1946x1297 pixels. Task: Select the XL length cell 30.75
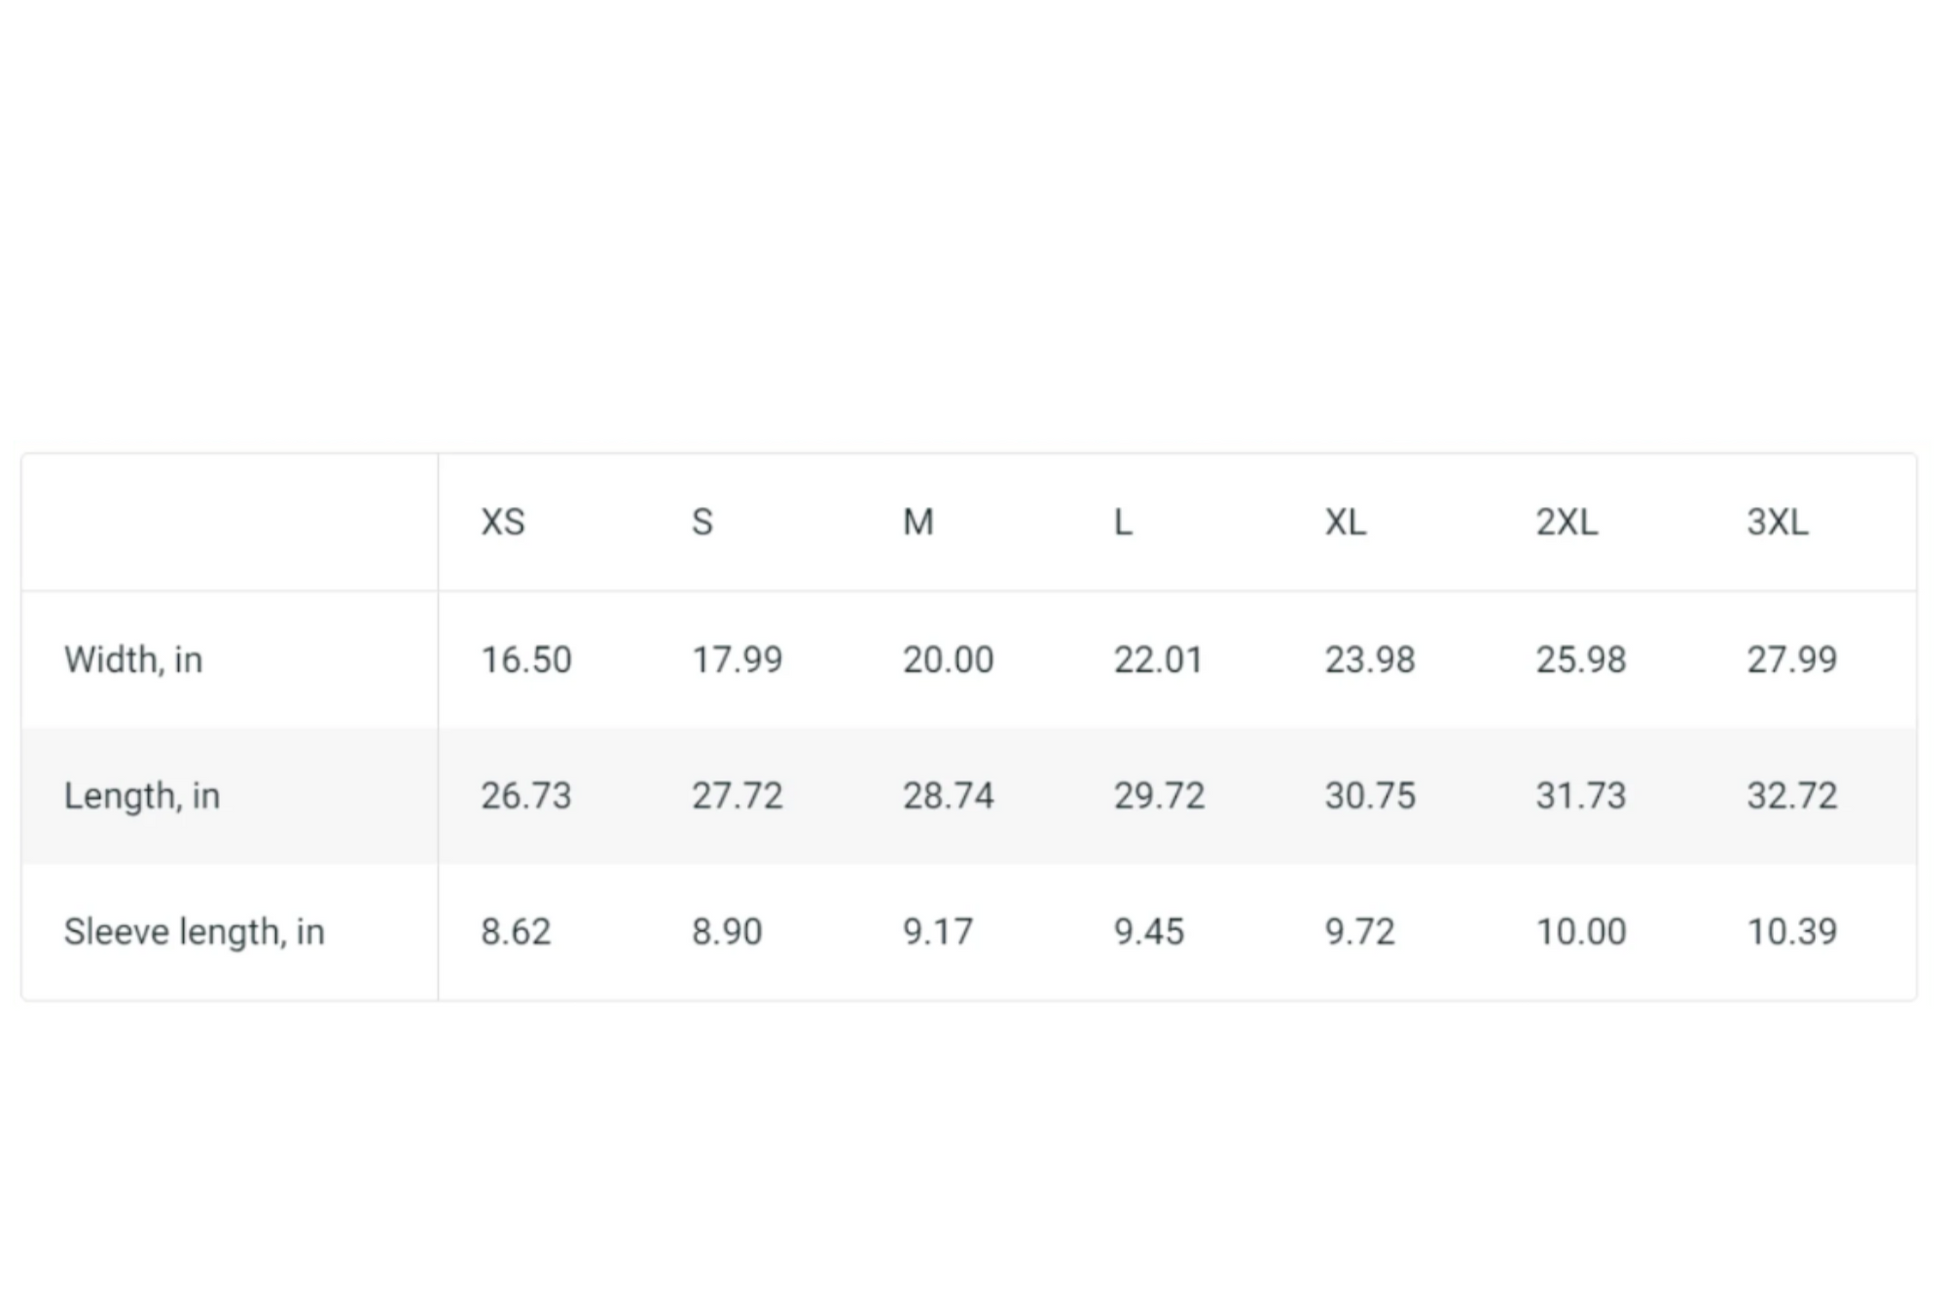tap(1370, 796)
